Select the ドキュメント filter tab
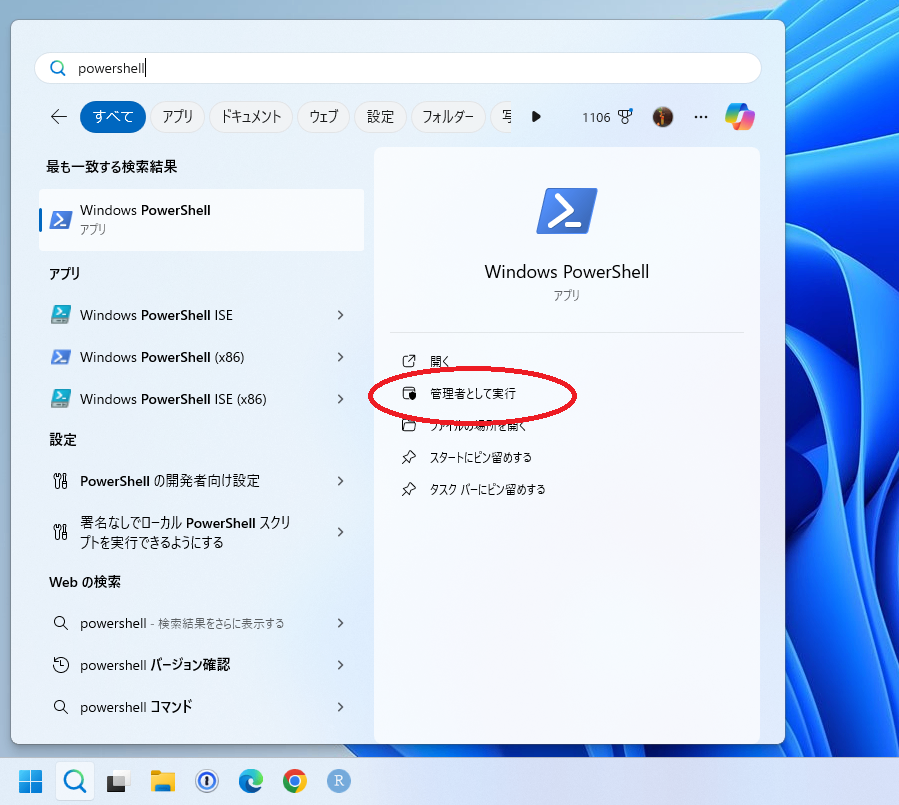This screenshot has height=805, width=899. click(251, 117)
